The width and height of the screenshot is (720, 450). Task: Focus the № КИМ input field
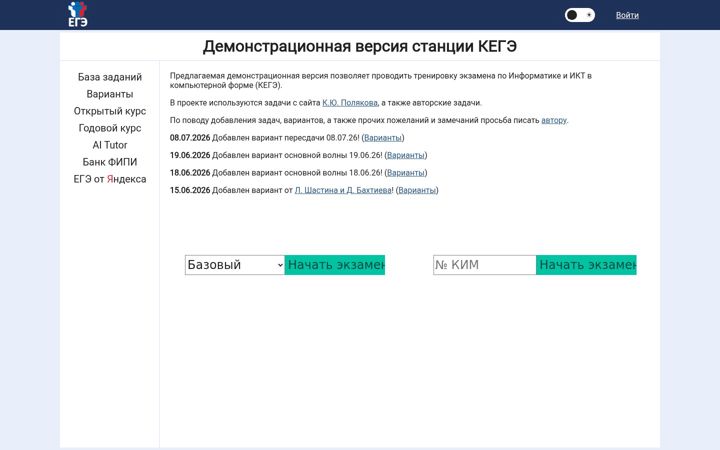point(484,265)
